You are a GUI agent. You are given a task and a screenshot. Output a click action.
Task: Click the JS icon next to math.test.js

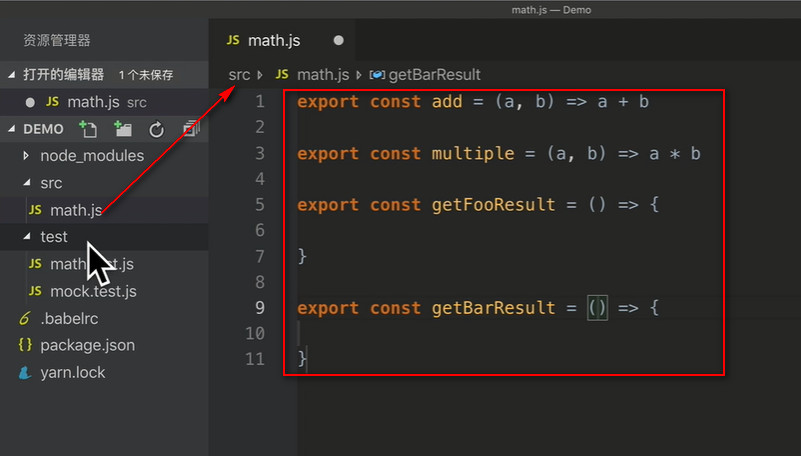(x=35, y=263)
